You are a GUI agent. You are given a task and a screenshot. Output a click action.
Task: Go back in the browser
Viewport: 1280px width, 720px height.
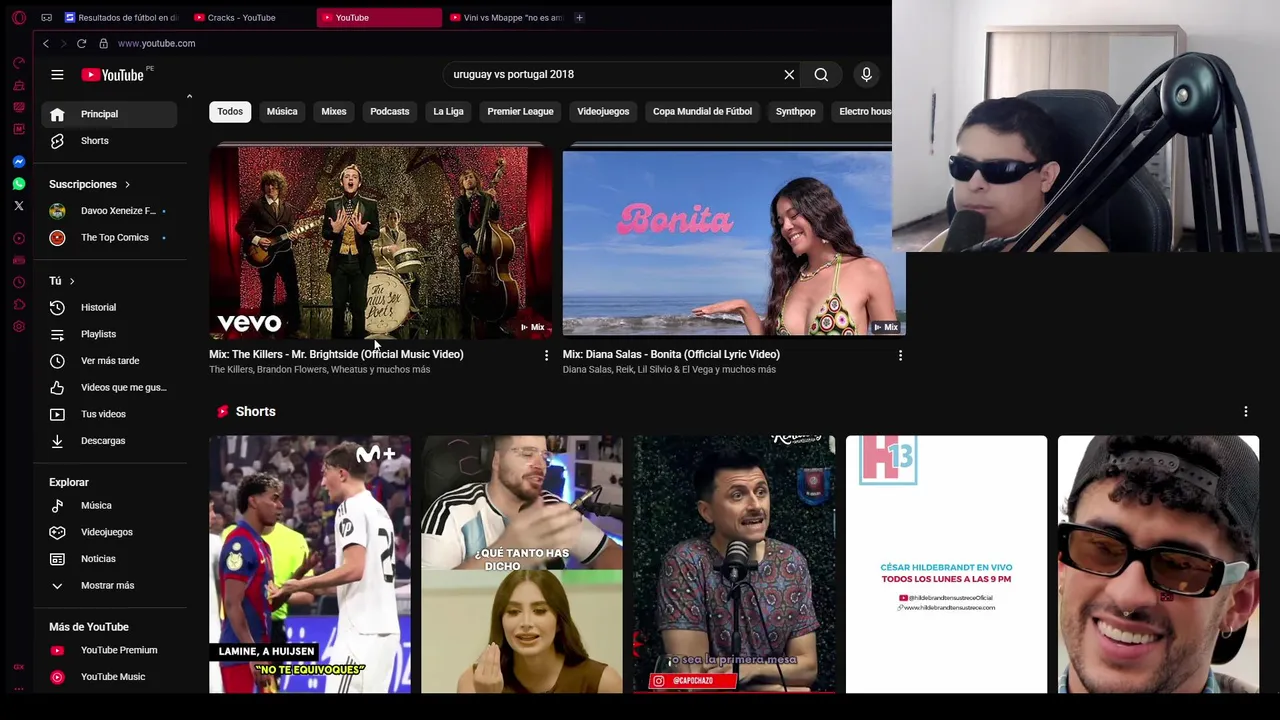click(x=45, y=44)
